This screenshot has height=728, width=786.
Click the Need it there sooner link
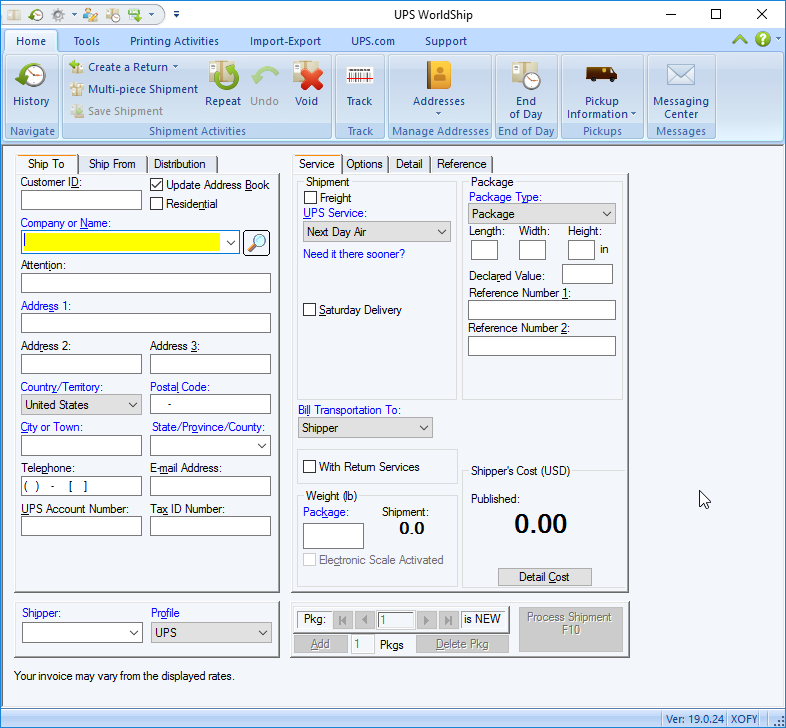pos(354,254)
